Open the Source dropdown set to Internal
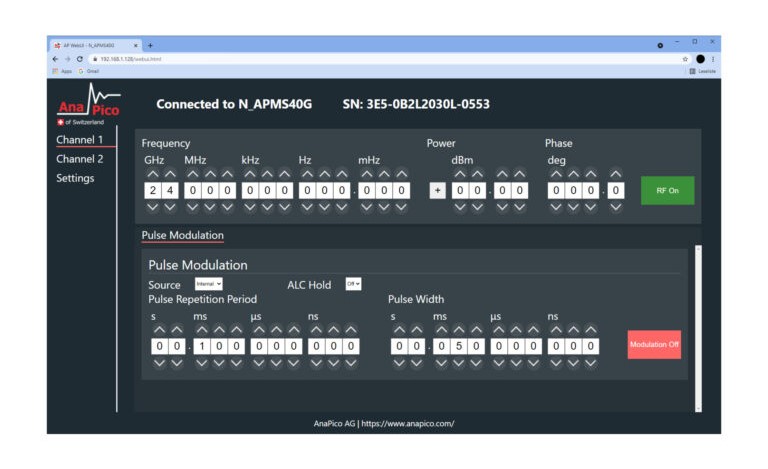768x469 pixels. [x=209, y=284]
